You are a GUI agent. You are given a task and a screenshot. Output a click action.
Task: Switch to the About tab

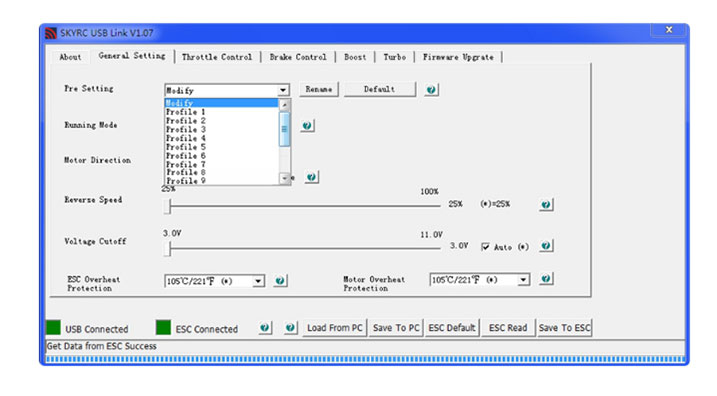point(70,57)
